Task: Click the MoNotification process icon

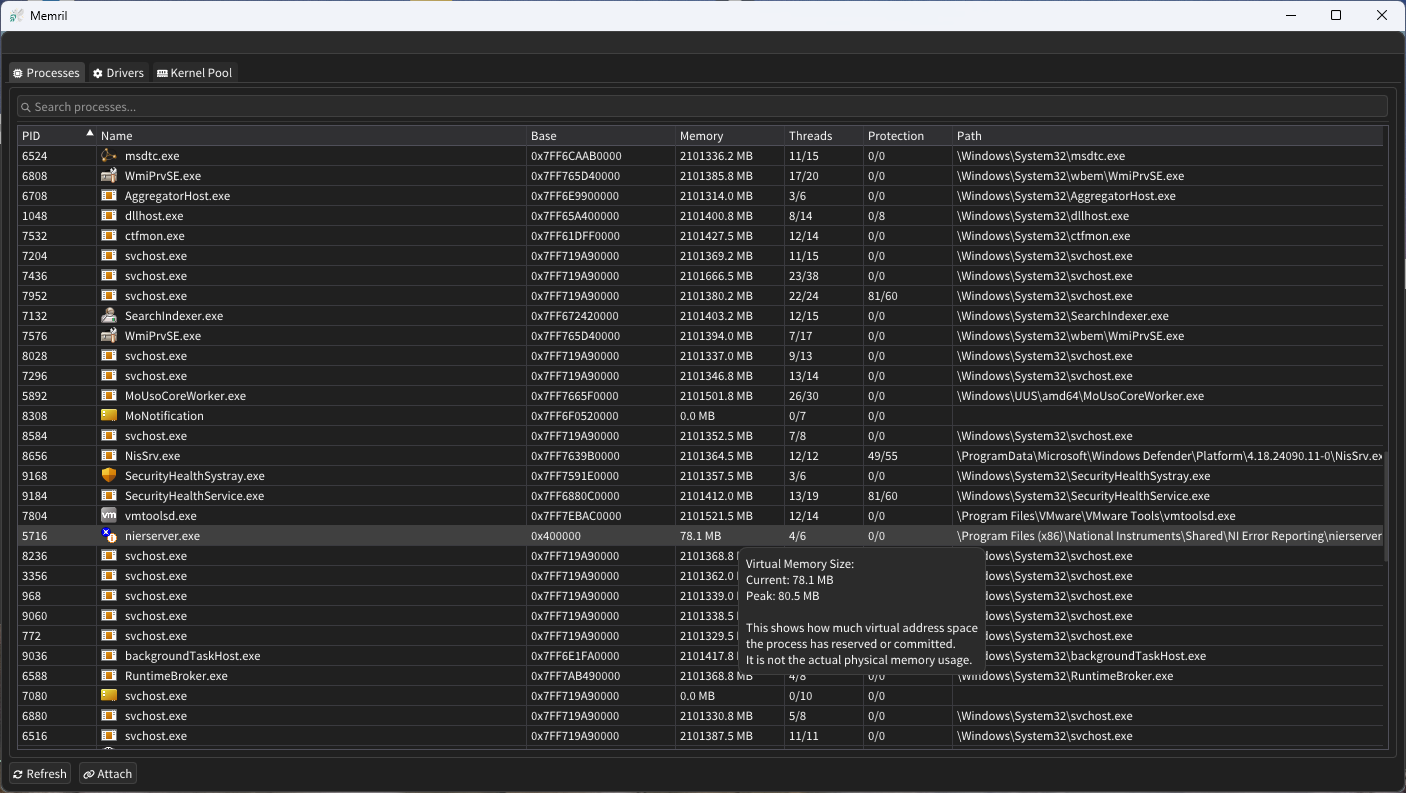Action: [x=109, y=416]
